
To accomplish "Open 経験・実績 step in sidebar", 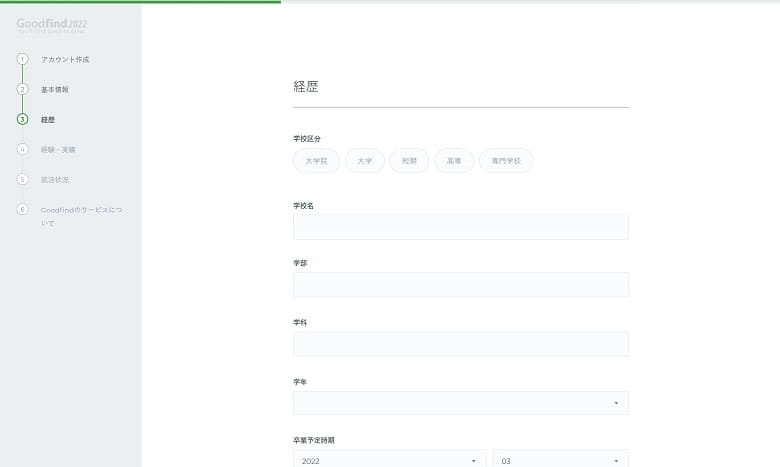I will coord(58,150).
